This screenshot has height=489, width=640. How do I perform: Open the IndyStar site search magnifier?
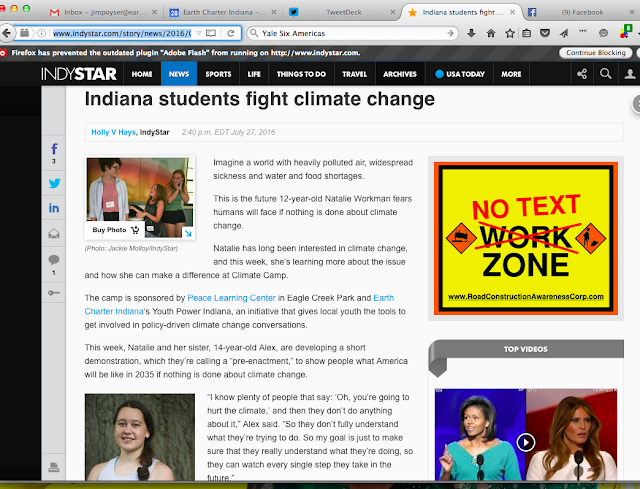pos(606,74)
